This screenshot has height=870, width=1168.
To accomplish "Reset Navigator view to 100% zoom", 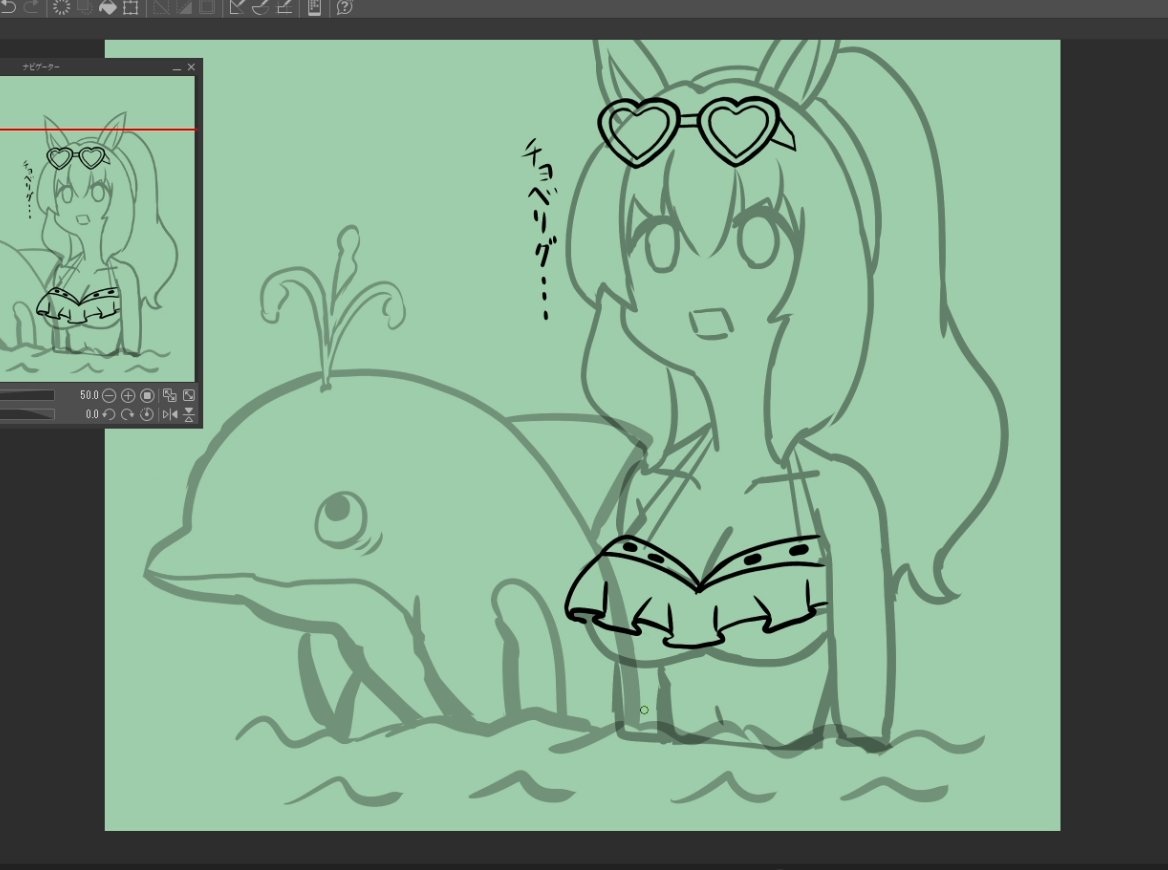I will (147, 395).
